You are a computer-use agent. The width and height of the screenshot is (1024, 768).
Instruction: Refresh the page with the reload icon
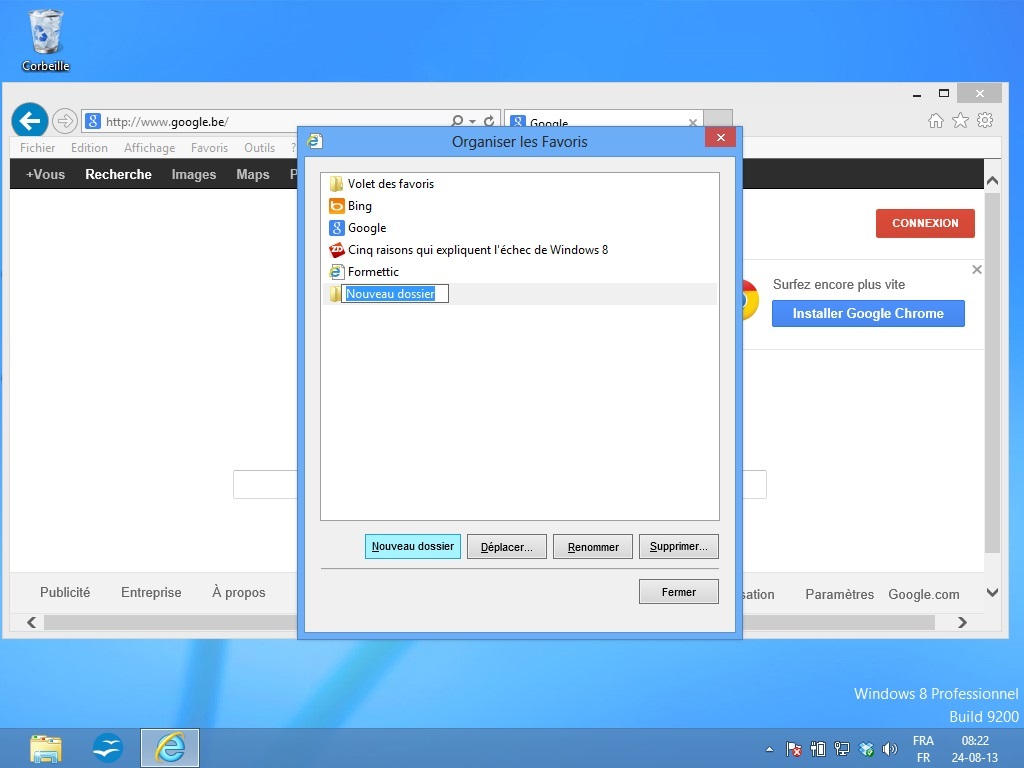click(x=489, y=121)
